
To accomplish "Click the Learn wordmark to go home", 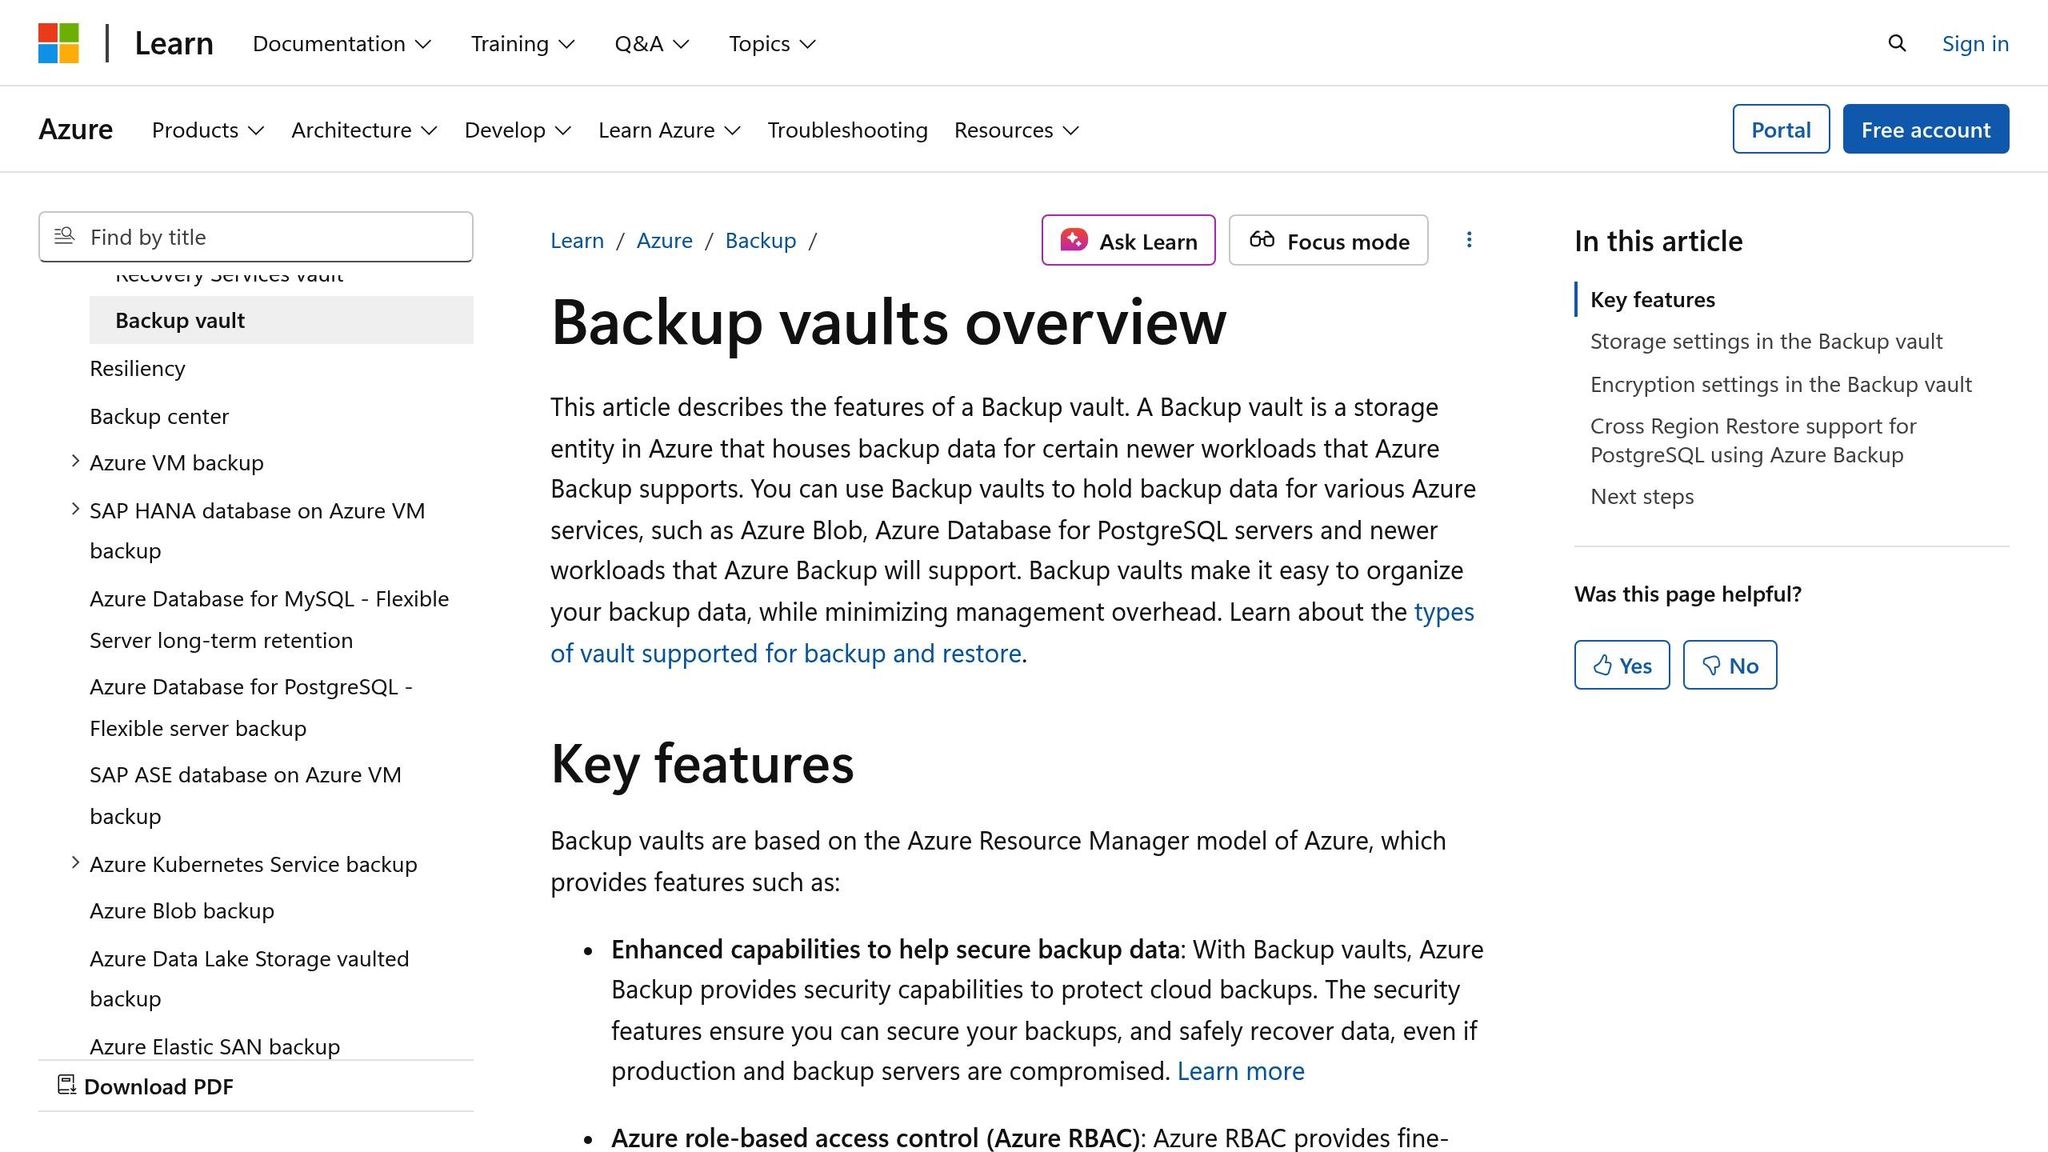I will tap(173, 43).
